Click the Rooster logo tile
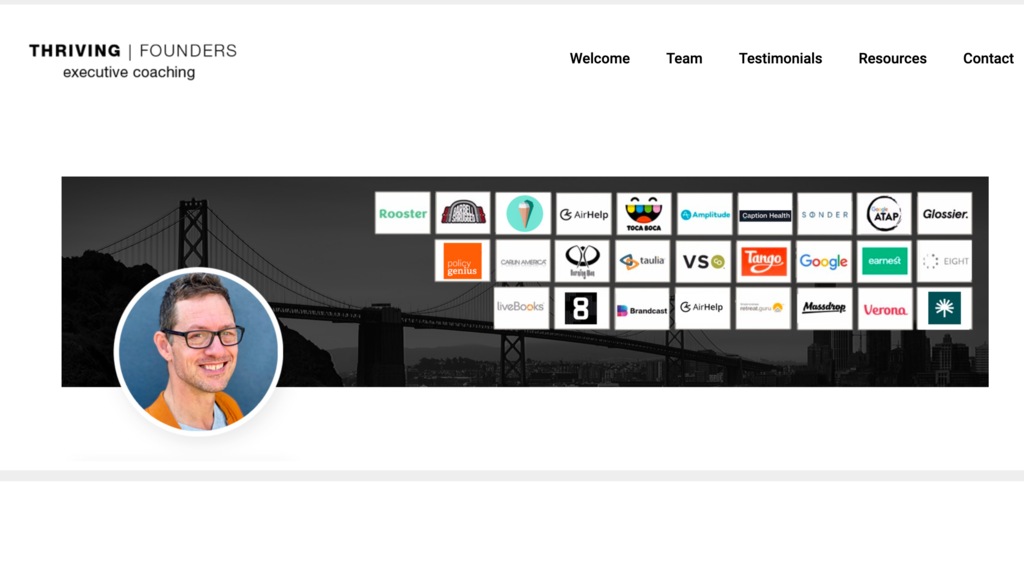This screenshot has height=583, width=1024. [403, 213]
